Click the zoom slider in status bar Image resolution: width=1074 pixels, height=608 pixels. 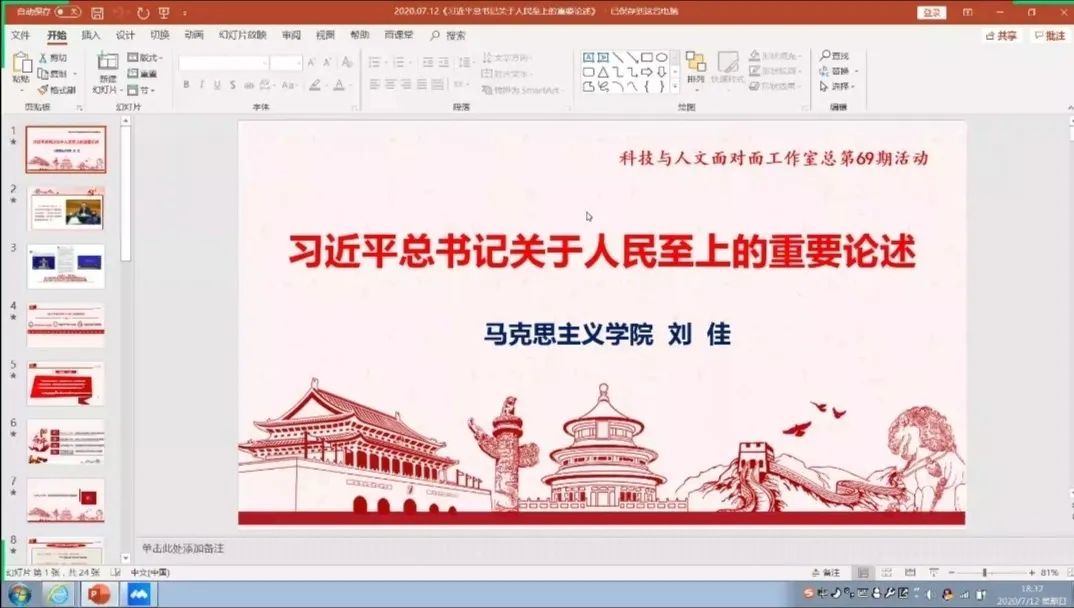pos(984,573)
